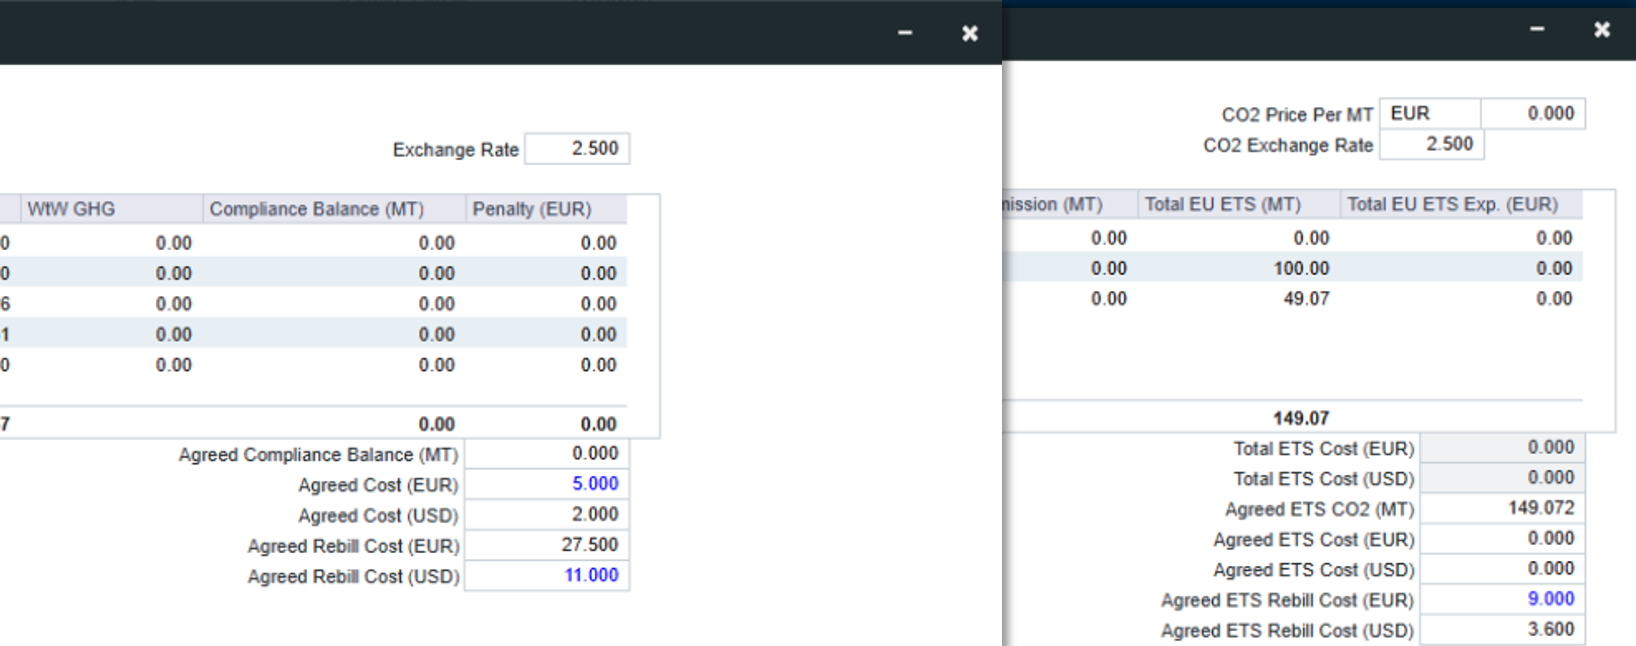
Task: Edit the CO2 Price Per MT value
Action: 1533,114
